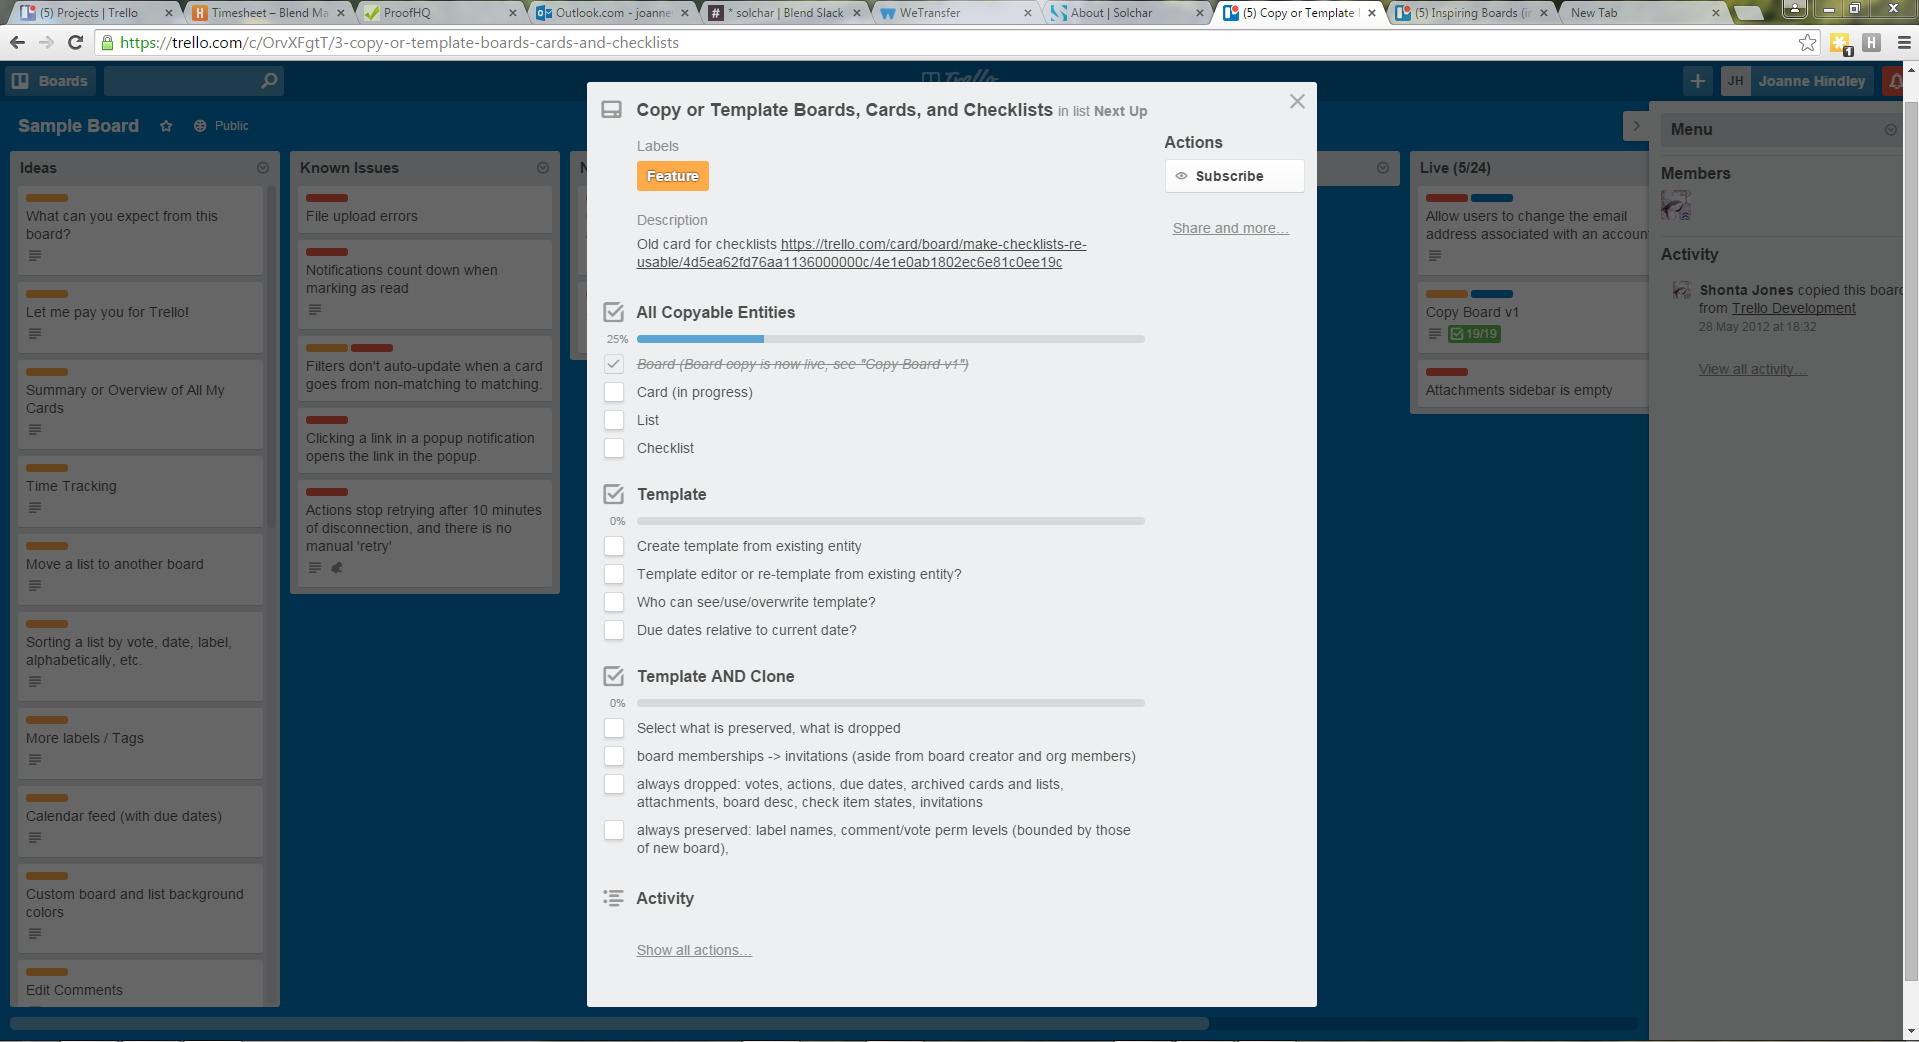Click Joanne Hindley profile name
The height and width of the screenshot is (1042, 1919).
click(x=1811, y=81)
